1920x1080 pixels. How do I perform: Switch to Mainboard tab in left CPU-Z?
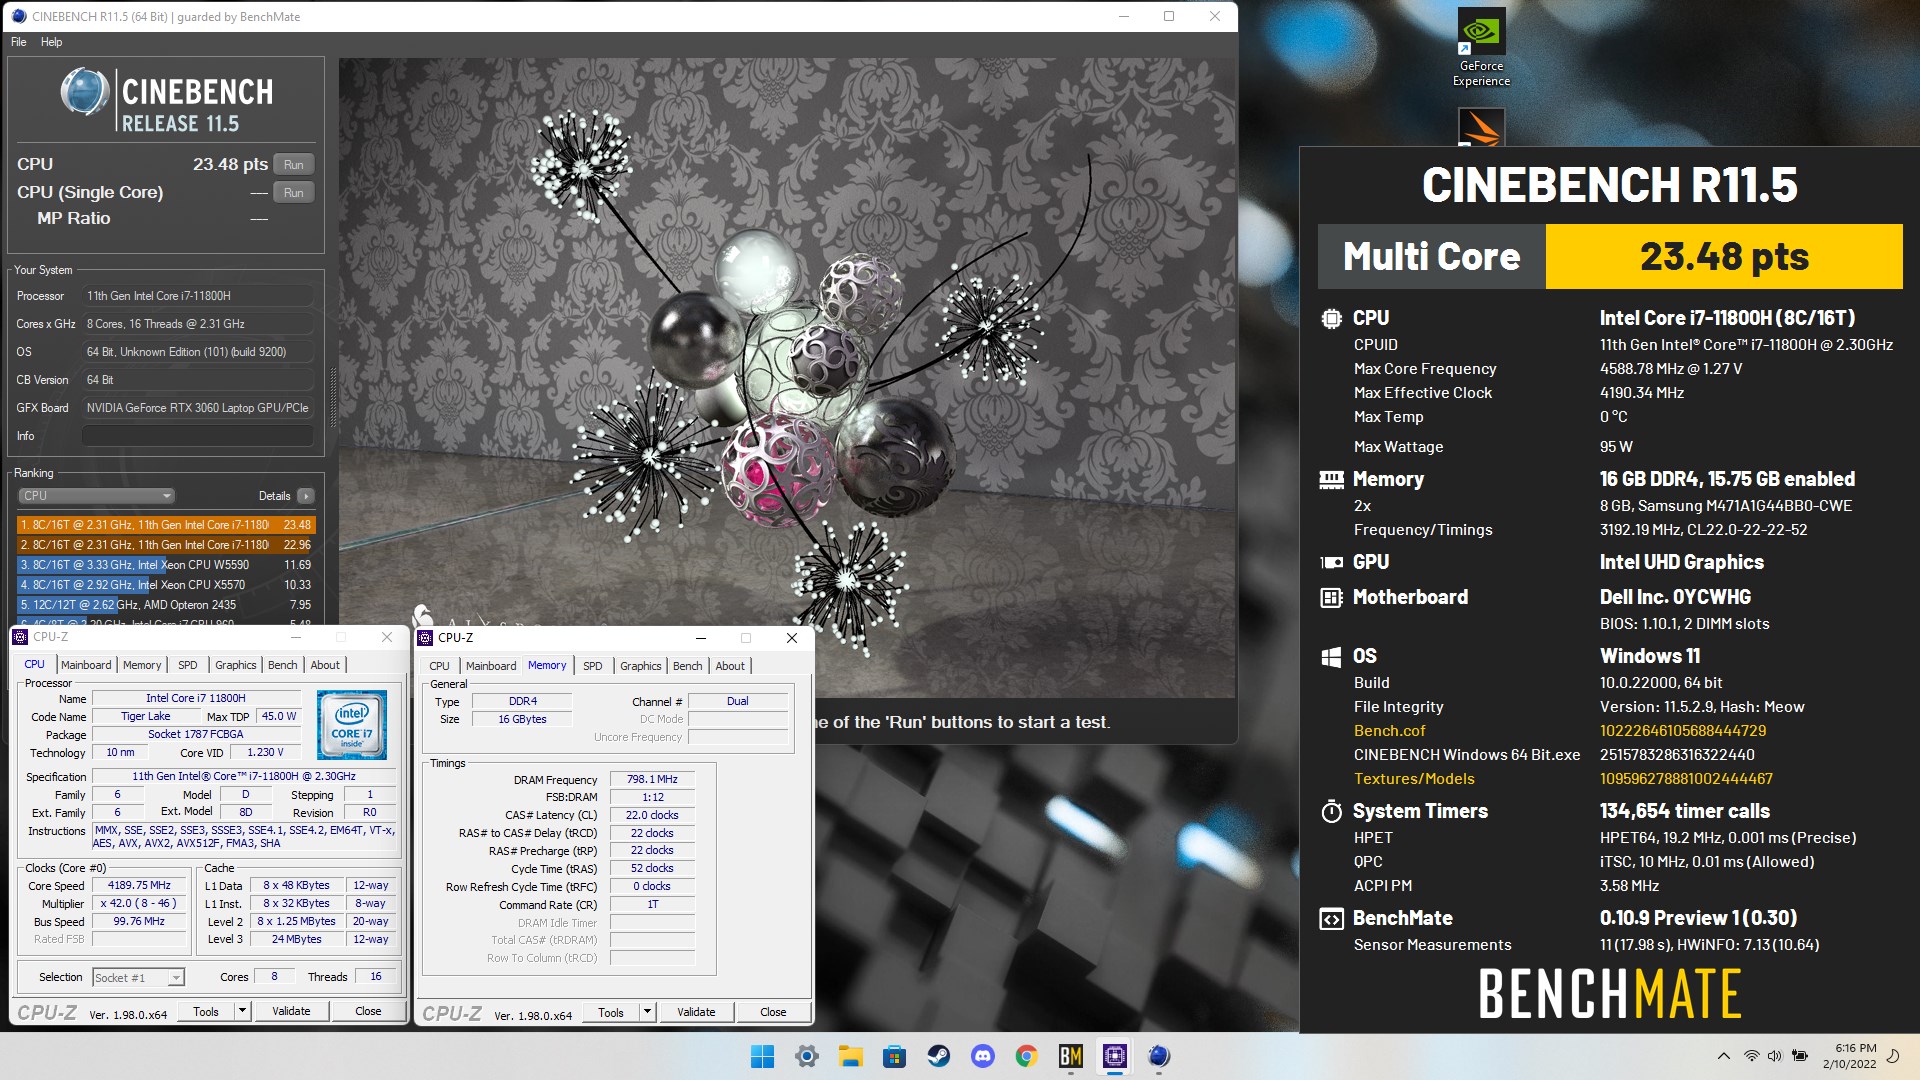[86, 665]
